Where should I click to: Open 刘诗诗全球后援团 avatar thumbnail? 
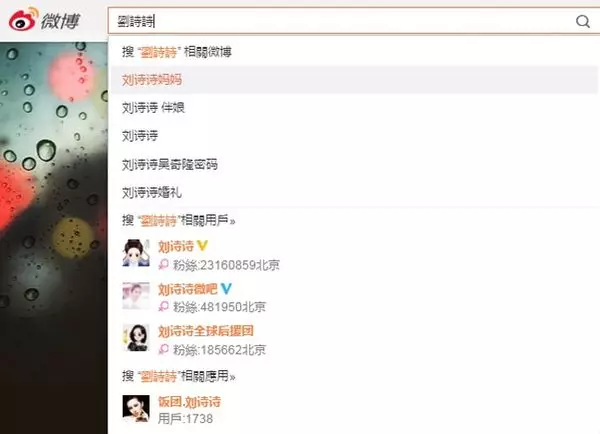(136, 338)
